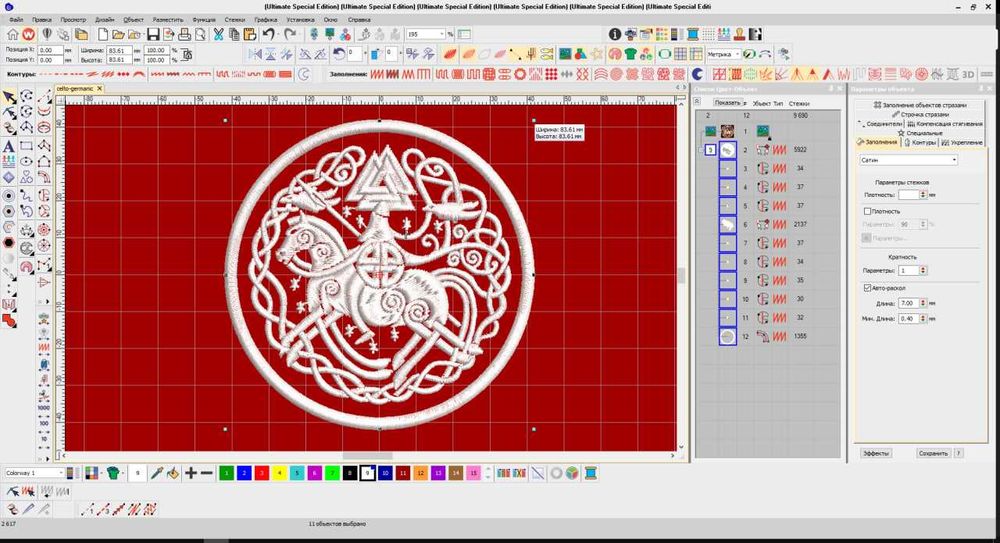Uncheck the Авто-раскол checkbox
This screenshot has width=1000, height=543.
point(867,288)
